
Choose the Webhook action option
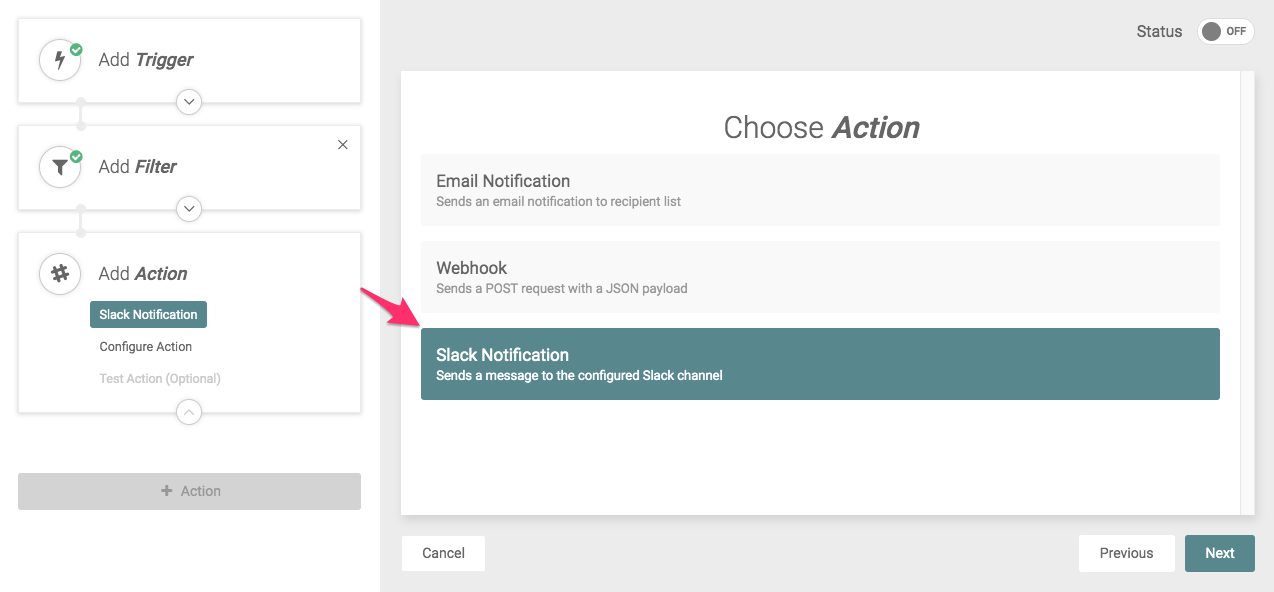coord(820,277)
